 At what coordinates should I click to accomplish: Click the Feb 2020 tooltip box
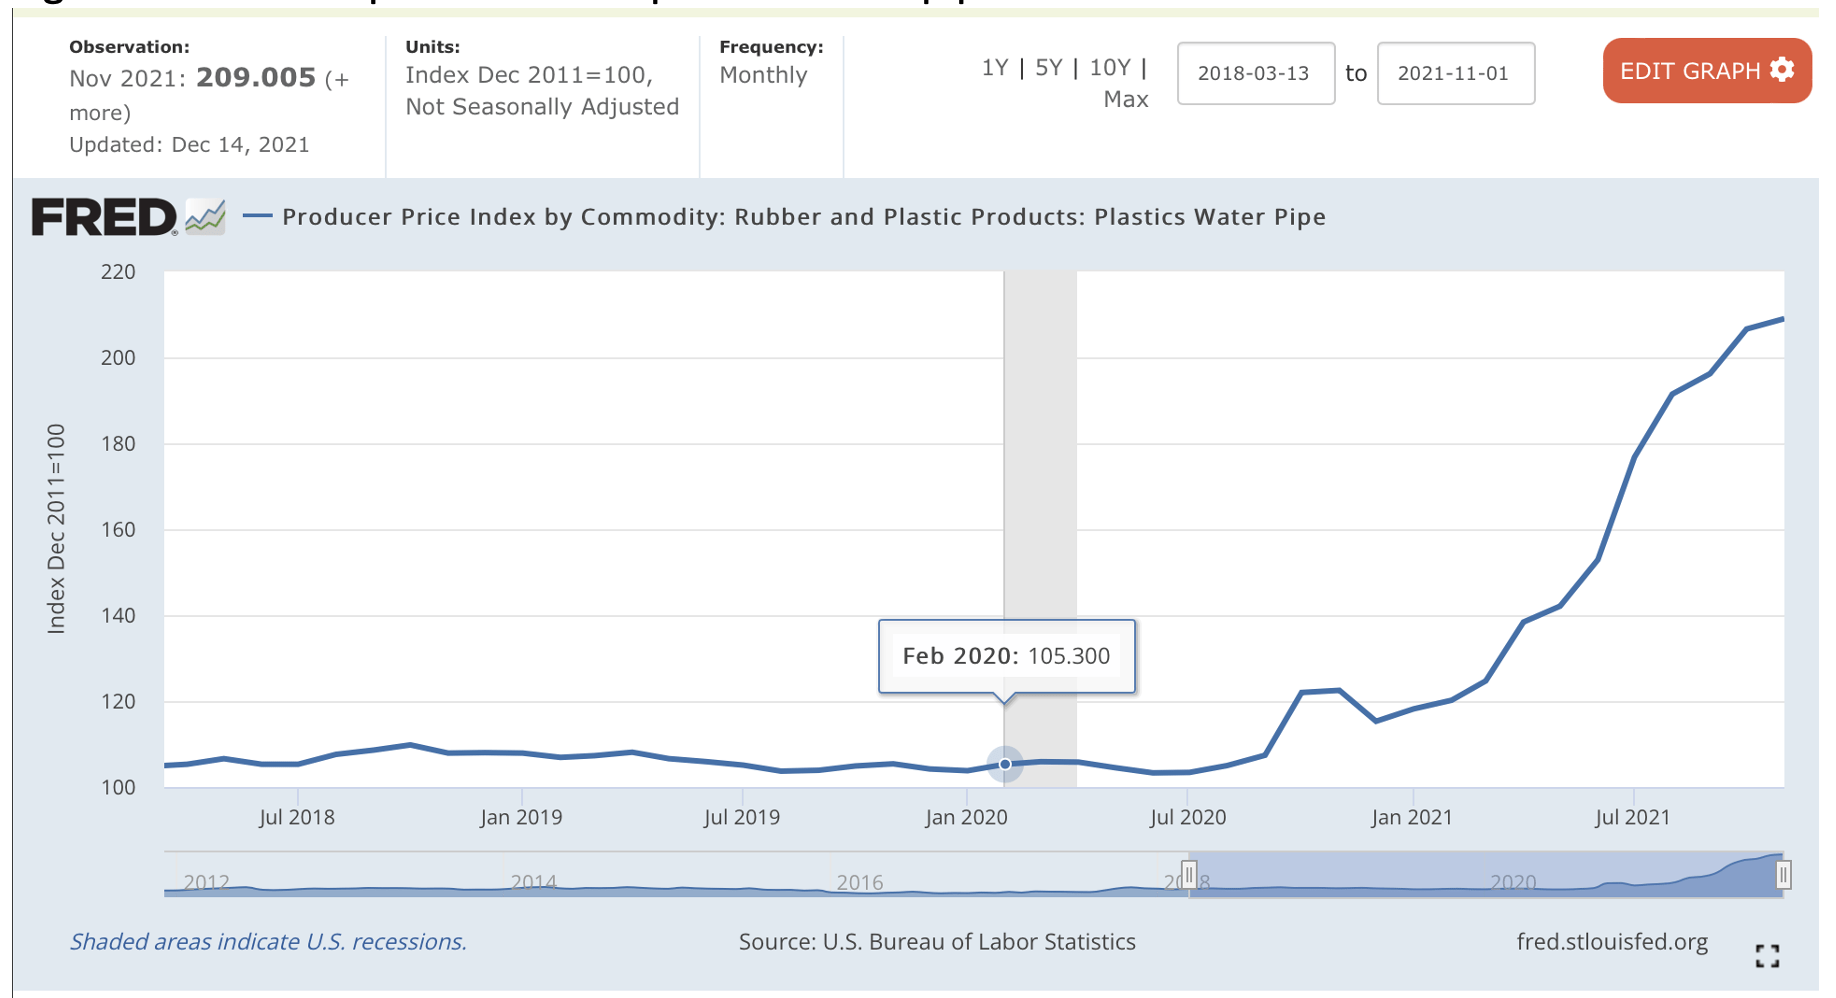(1007, 656)
